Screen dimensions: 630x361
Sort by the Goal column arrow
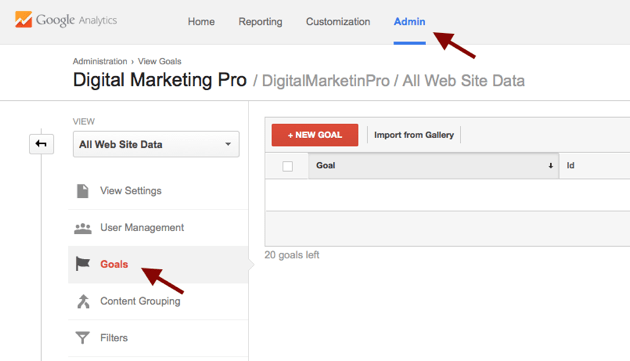coord(550,166)
